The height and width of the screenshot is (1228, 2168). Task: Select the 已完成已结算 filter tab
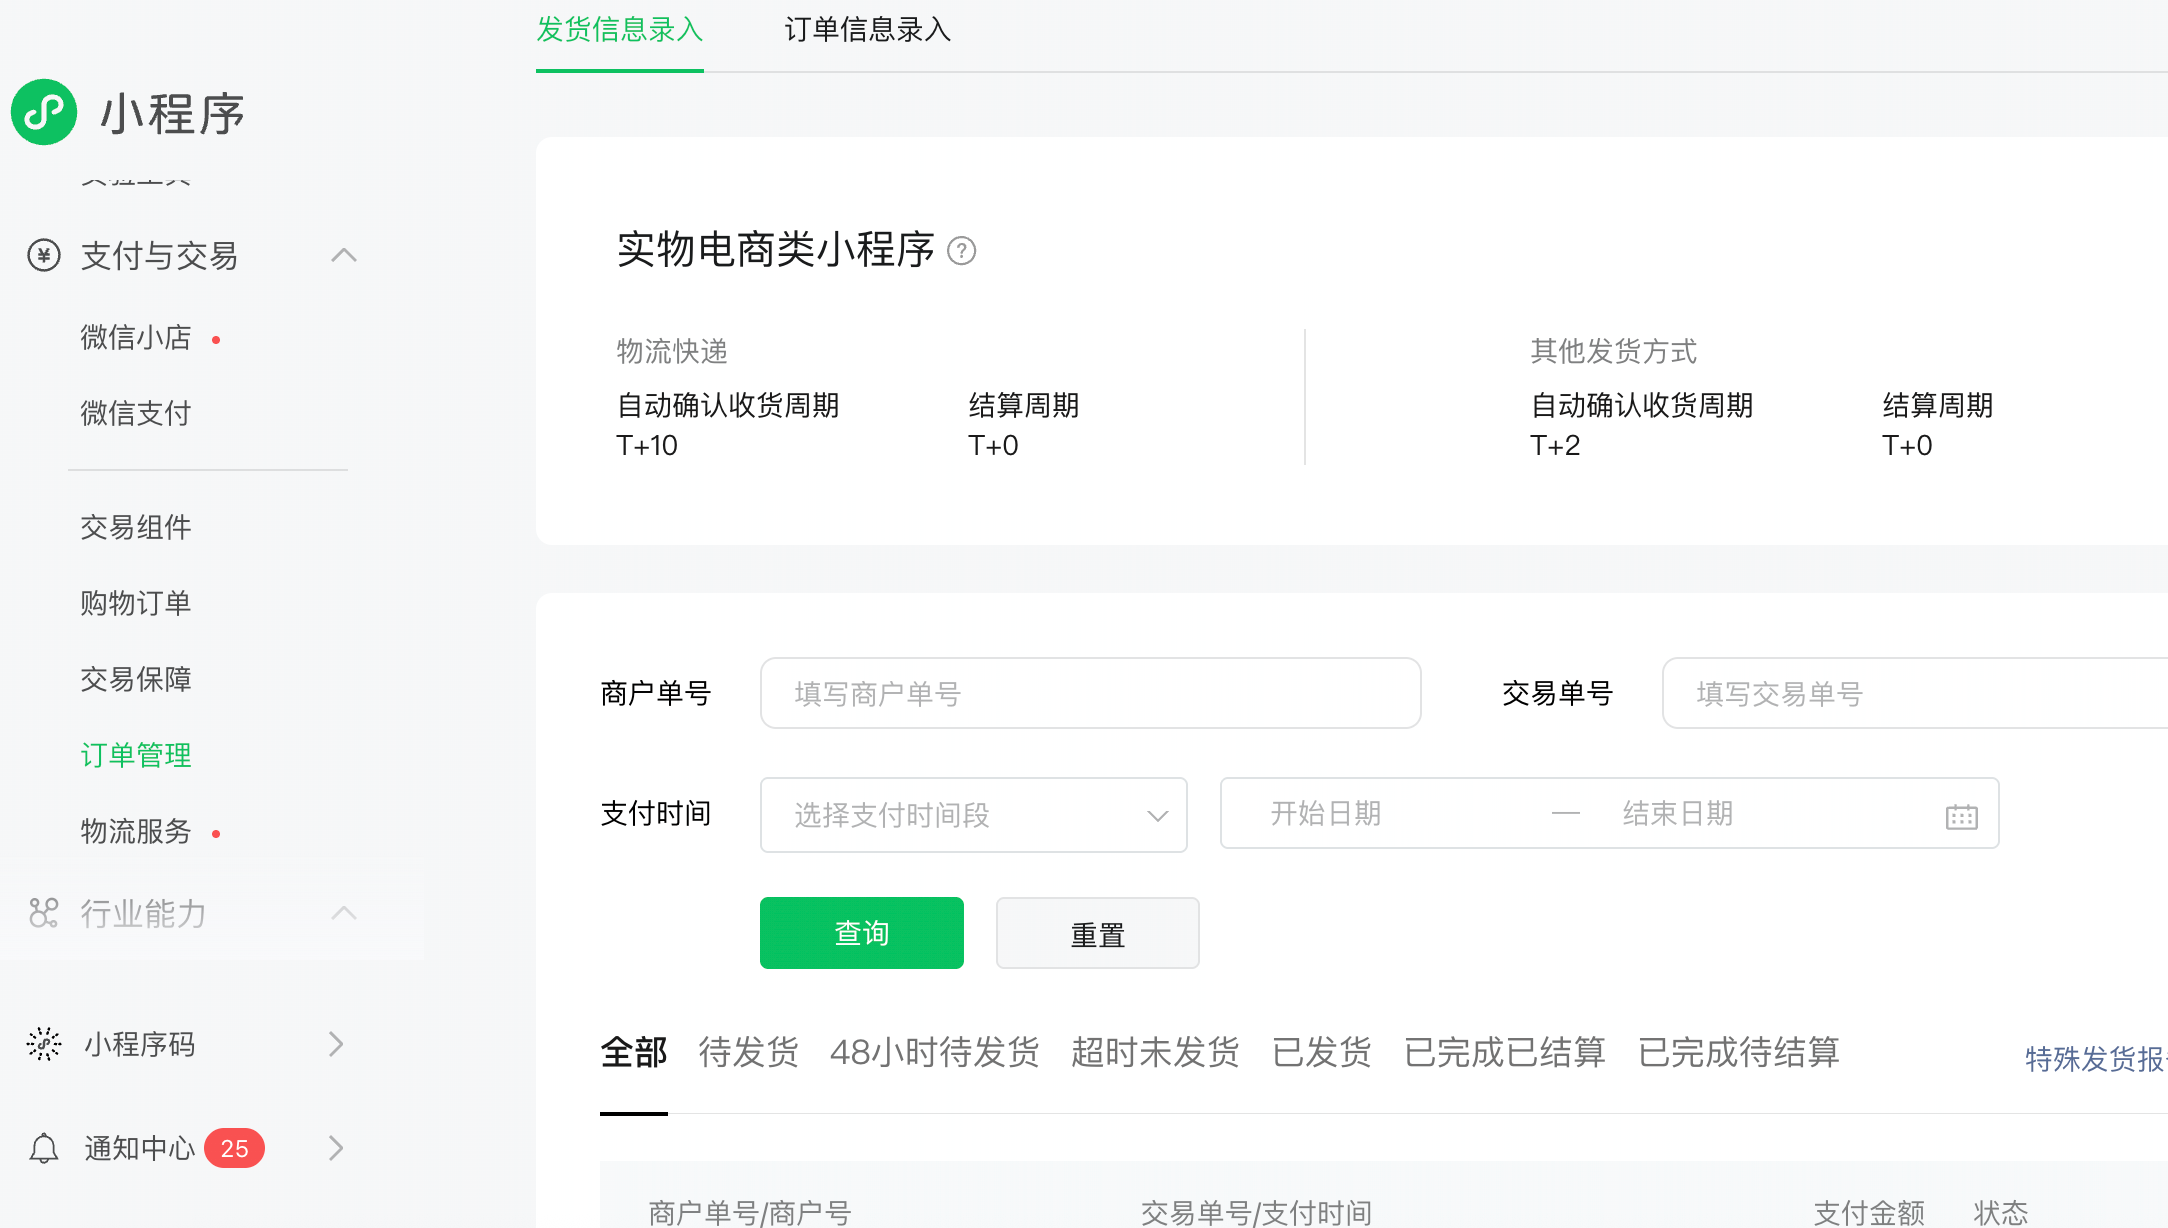[1504, 1052]
